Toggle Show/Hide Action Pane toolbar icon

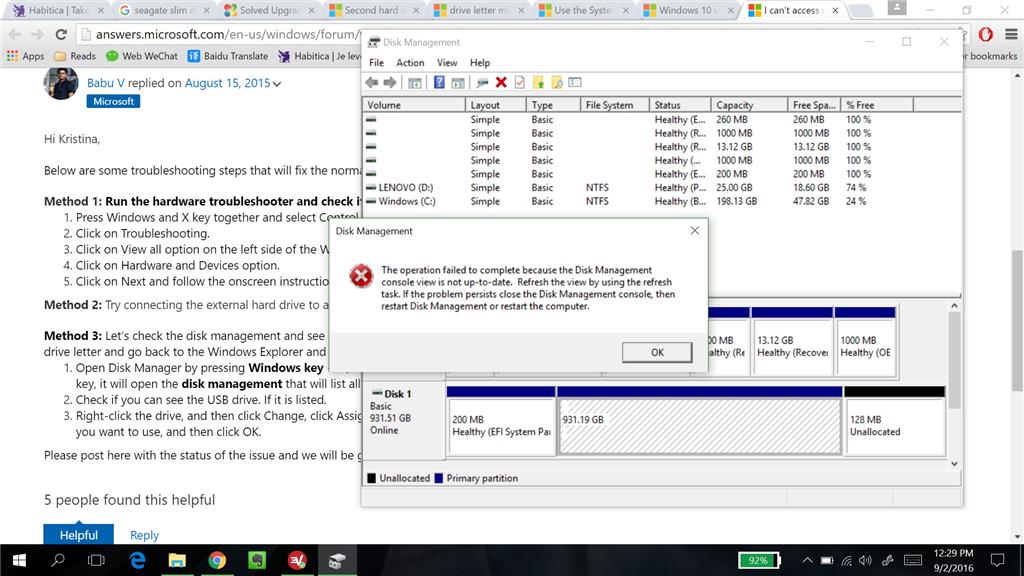pyautogui.click(x=458, y=82)
